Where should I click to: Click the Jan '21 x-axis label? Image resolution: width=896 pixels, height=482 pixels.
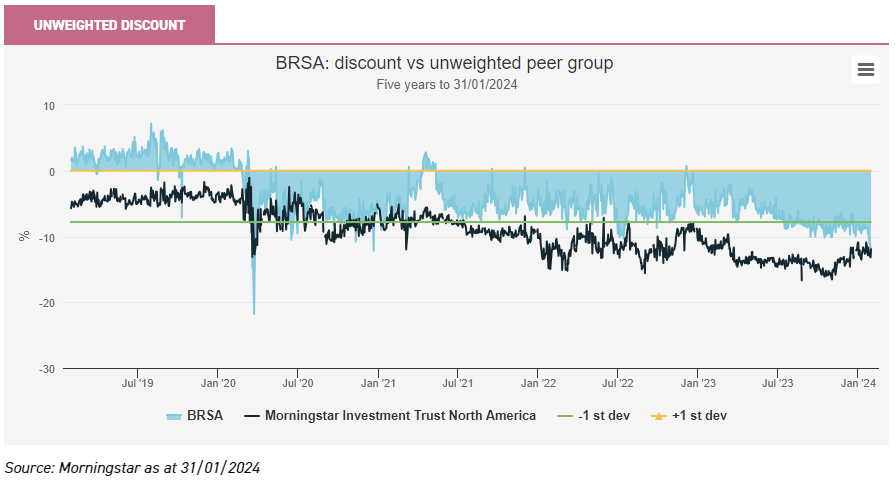(x=378, y=383)
